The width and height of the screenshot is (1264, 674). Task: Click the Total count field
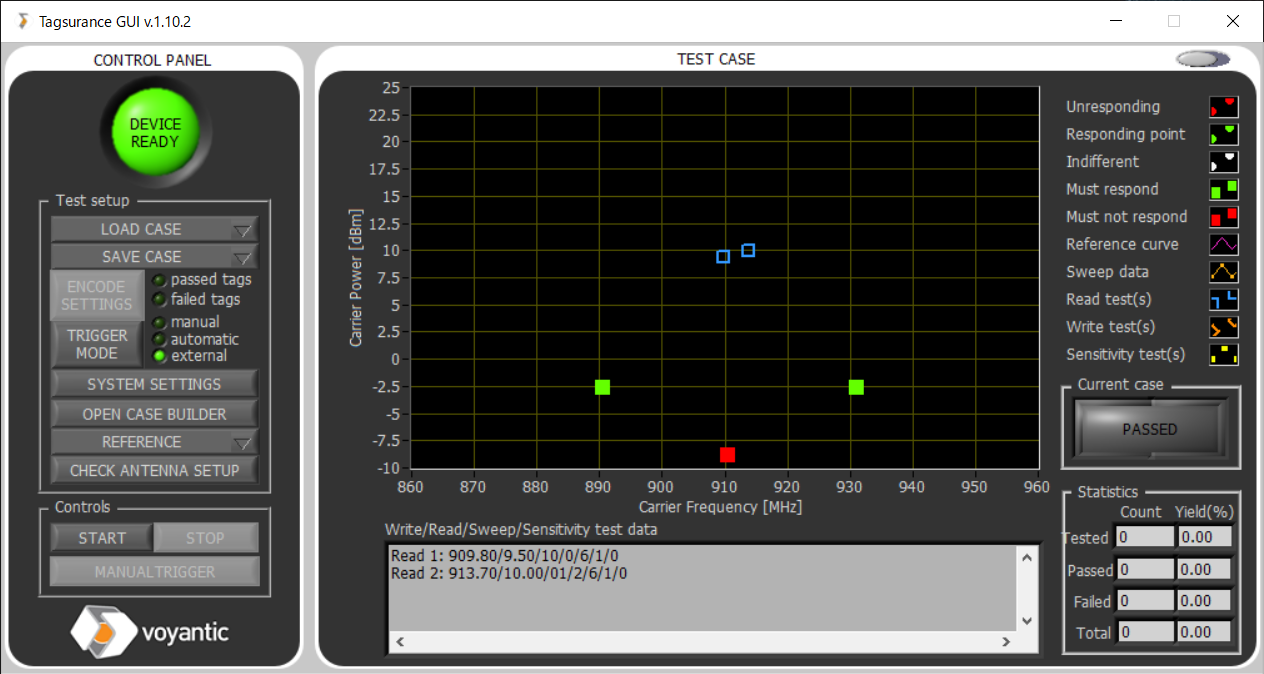[x=1145, y=632]
